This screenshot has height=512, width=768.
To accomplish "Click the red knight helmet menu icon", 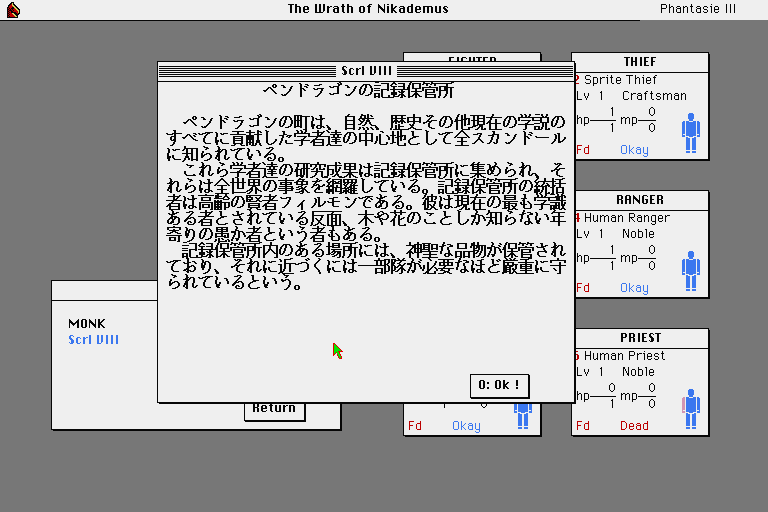I will coord(13,10).
